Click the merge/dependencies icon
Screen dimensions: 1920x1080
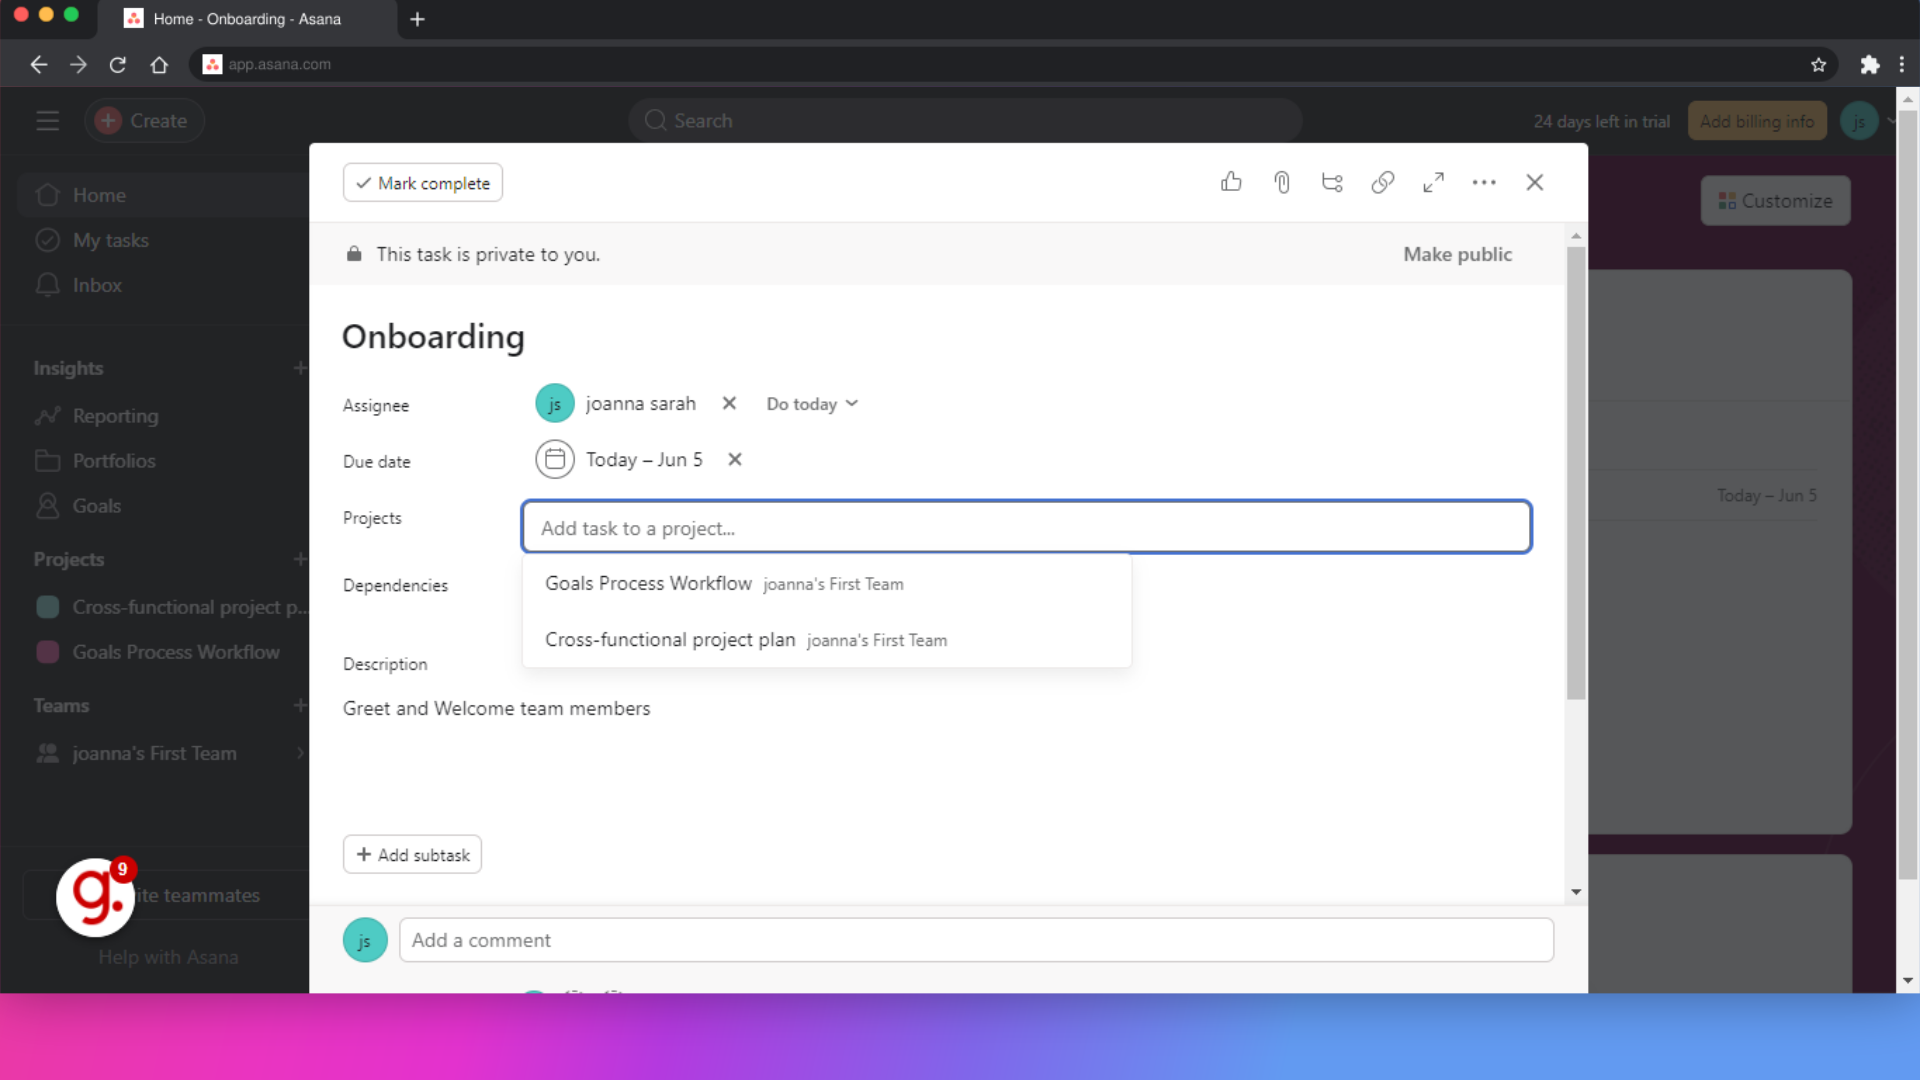1332,182
